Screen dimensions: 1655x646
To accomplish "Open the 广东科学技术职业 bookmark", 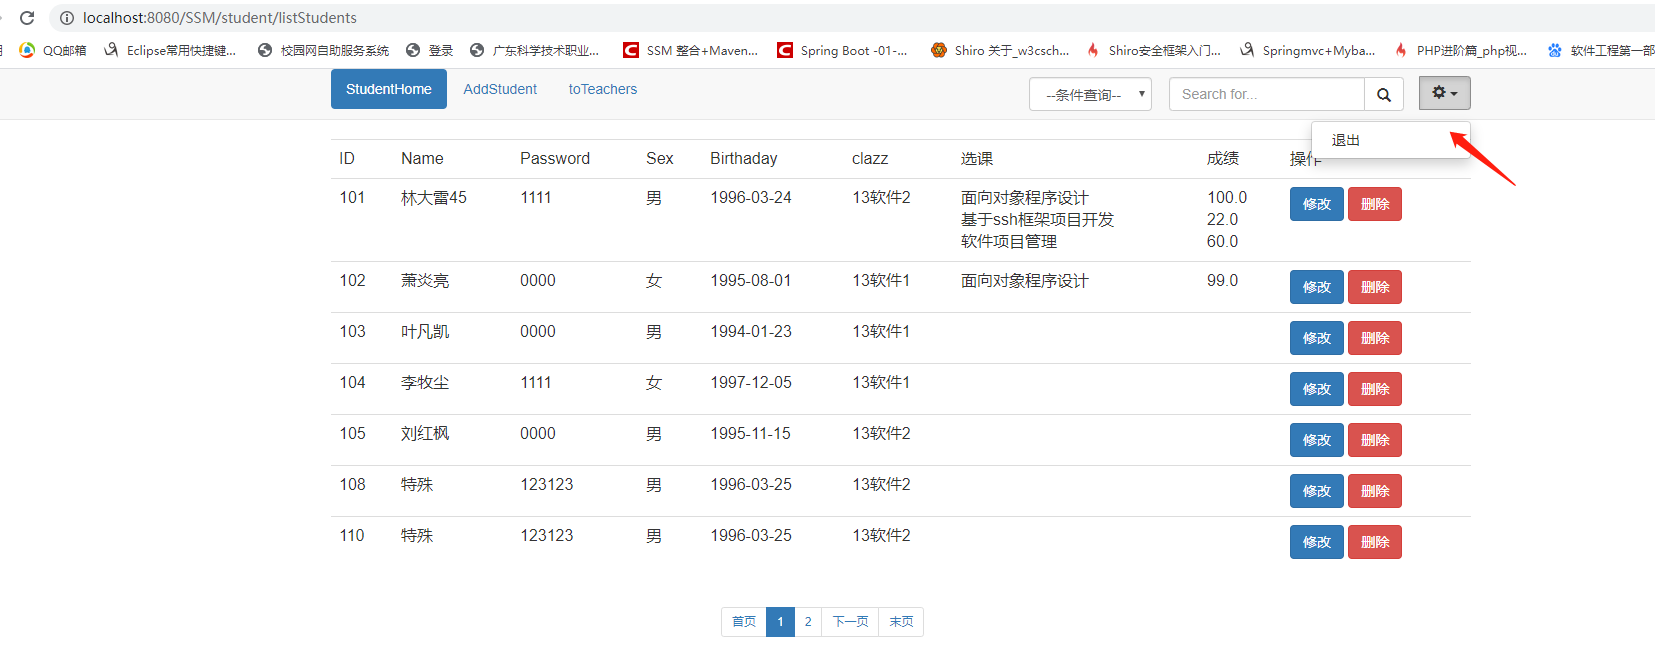I will [535, 50].
